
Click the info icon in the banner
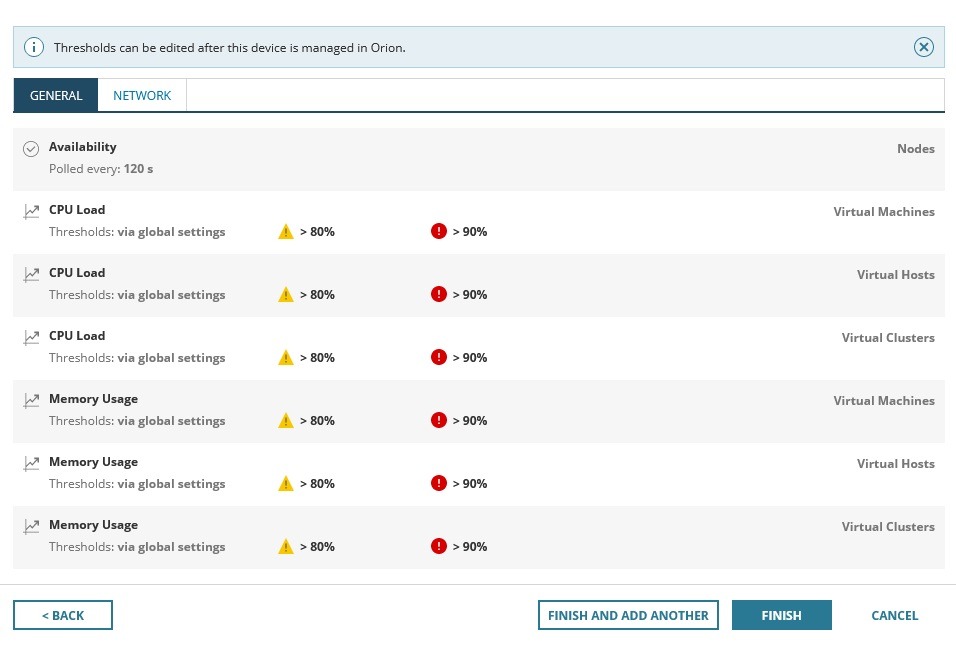34,47
